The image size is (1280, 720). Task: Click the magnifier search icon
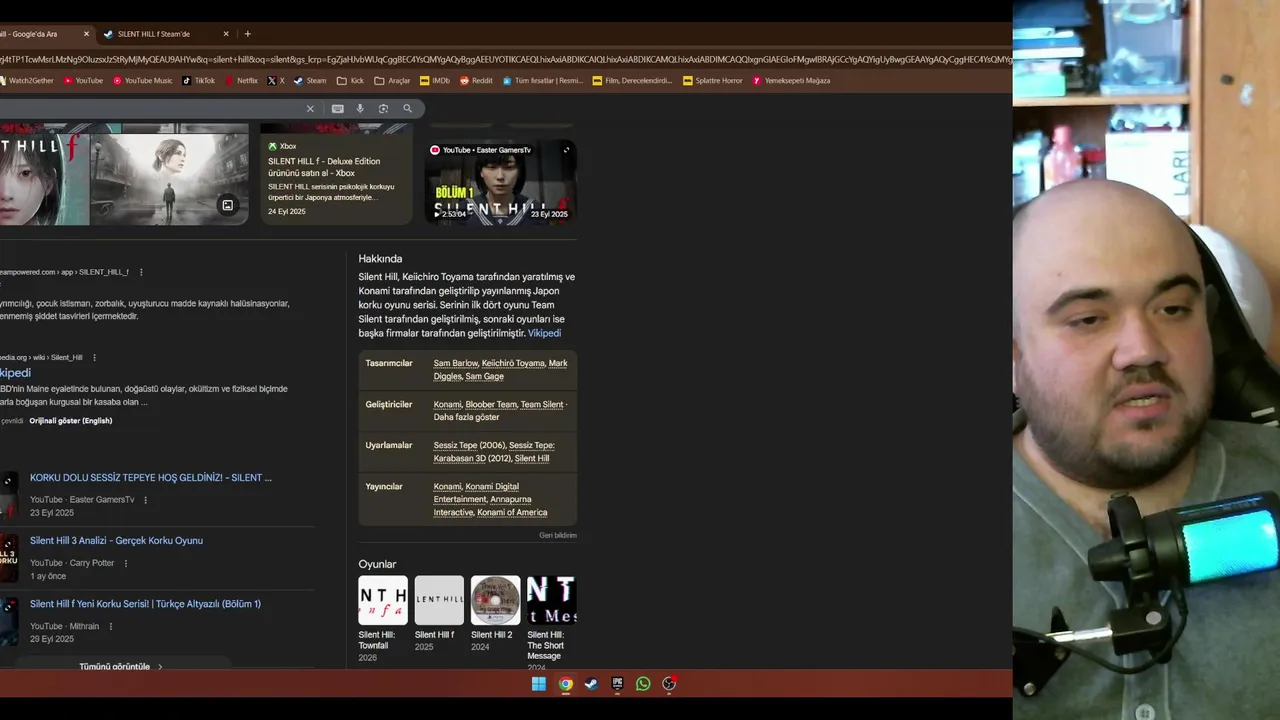pyautogui.click(x=407, y=108)
